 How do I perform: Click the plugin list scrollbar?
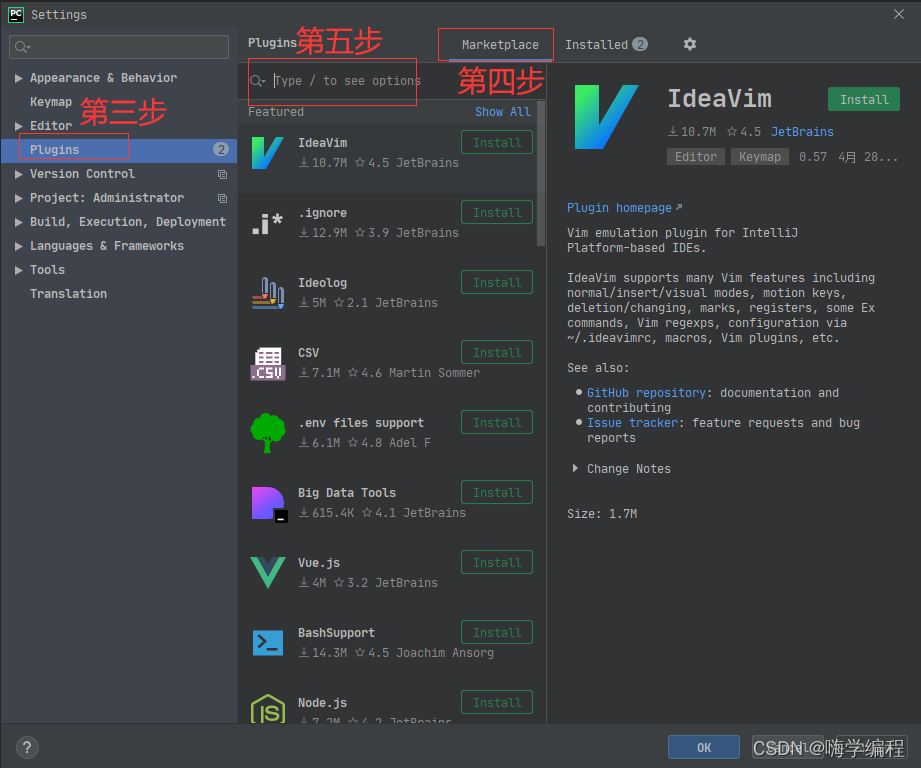coord(541,174)
